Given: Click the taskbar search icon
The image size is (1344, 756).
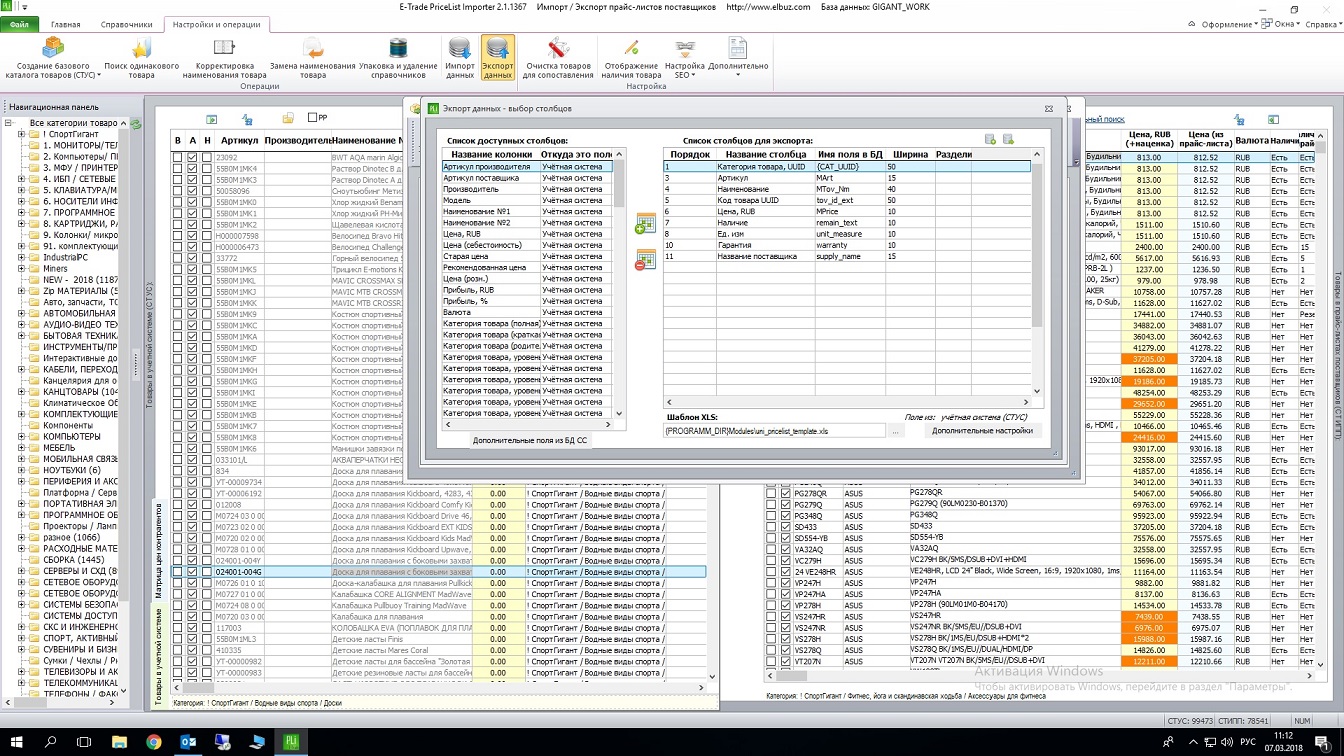Looking at the screenshot, I should (51, 742).
